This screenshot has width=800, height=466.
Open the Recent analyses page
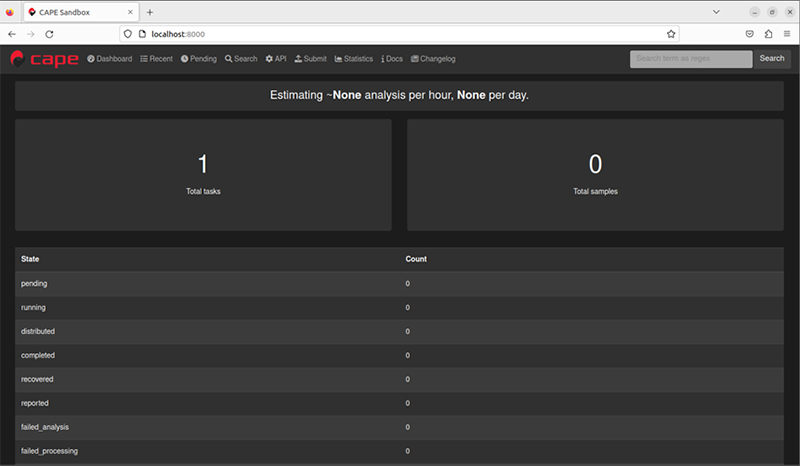pos(156,59)
